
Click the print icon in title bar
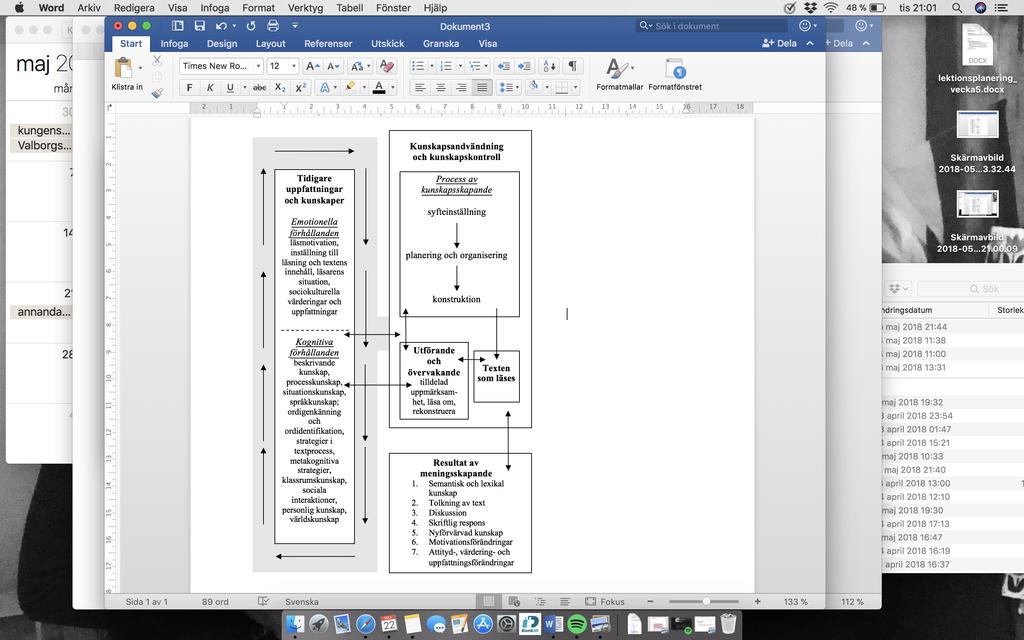click(x=273, y=25)
